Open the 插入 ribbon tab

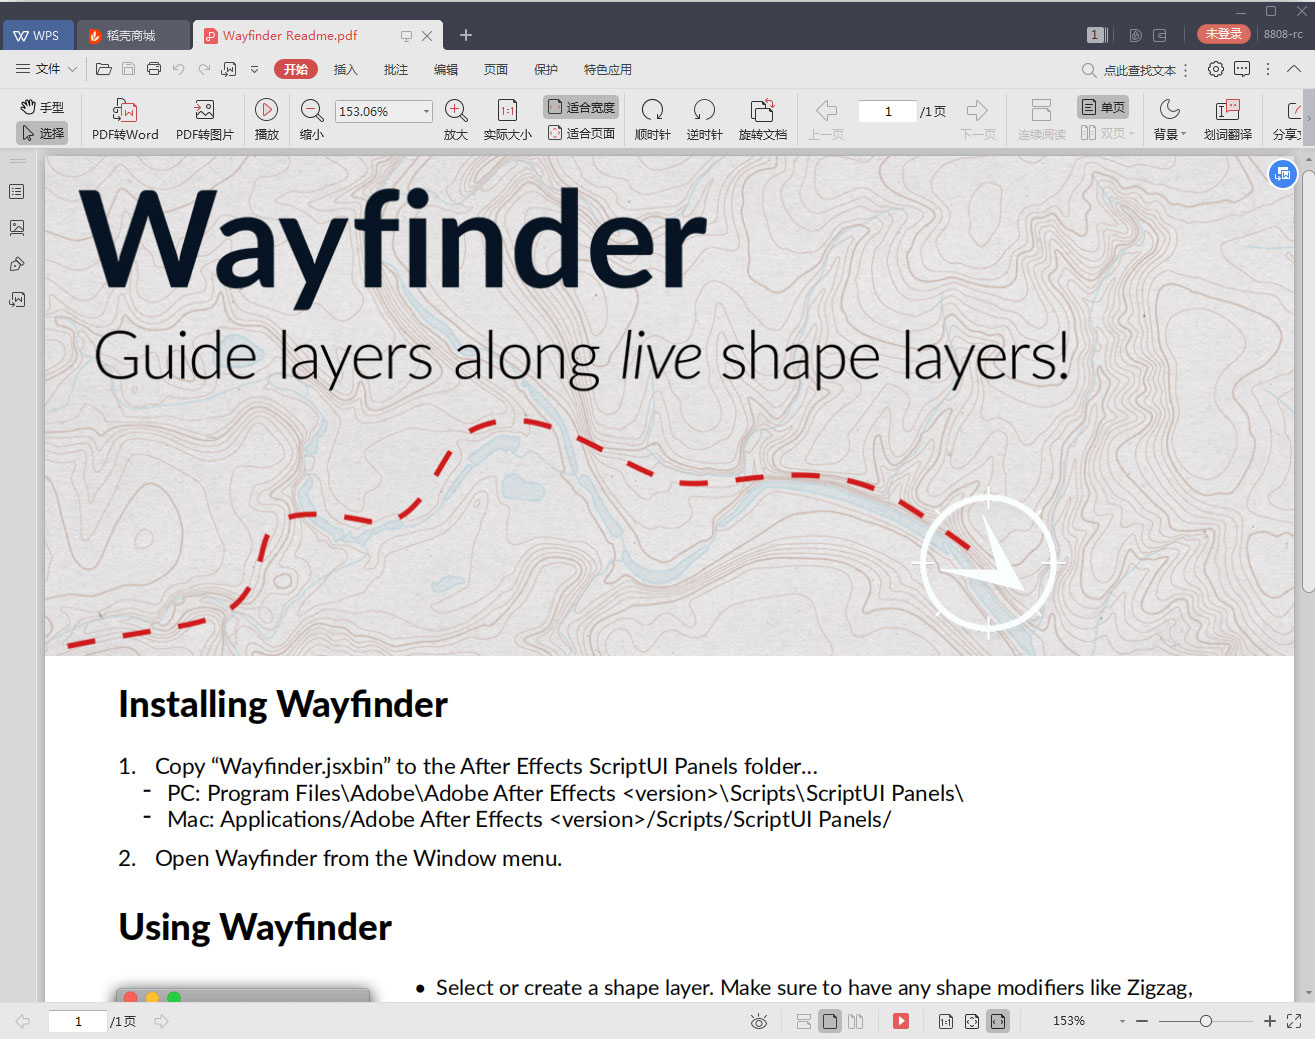click(x=345, y=69)
